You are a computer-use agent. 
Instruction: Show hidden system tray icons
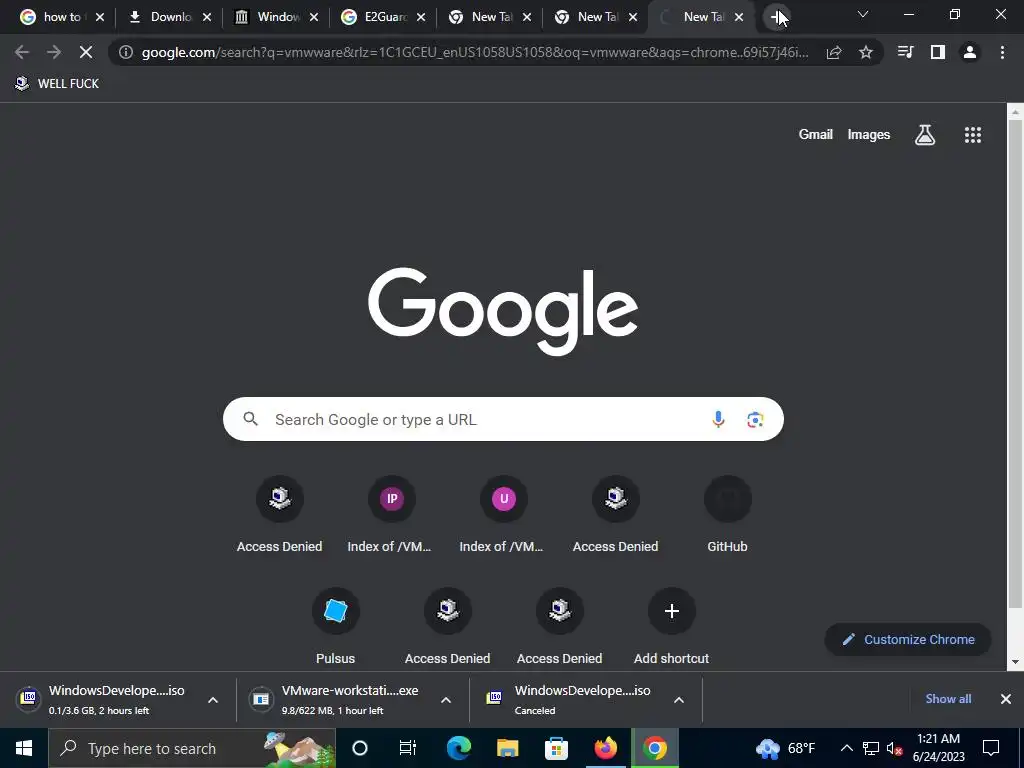[x=846, y=748]
